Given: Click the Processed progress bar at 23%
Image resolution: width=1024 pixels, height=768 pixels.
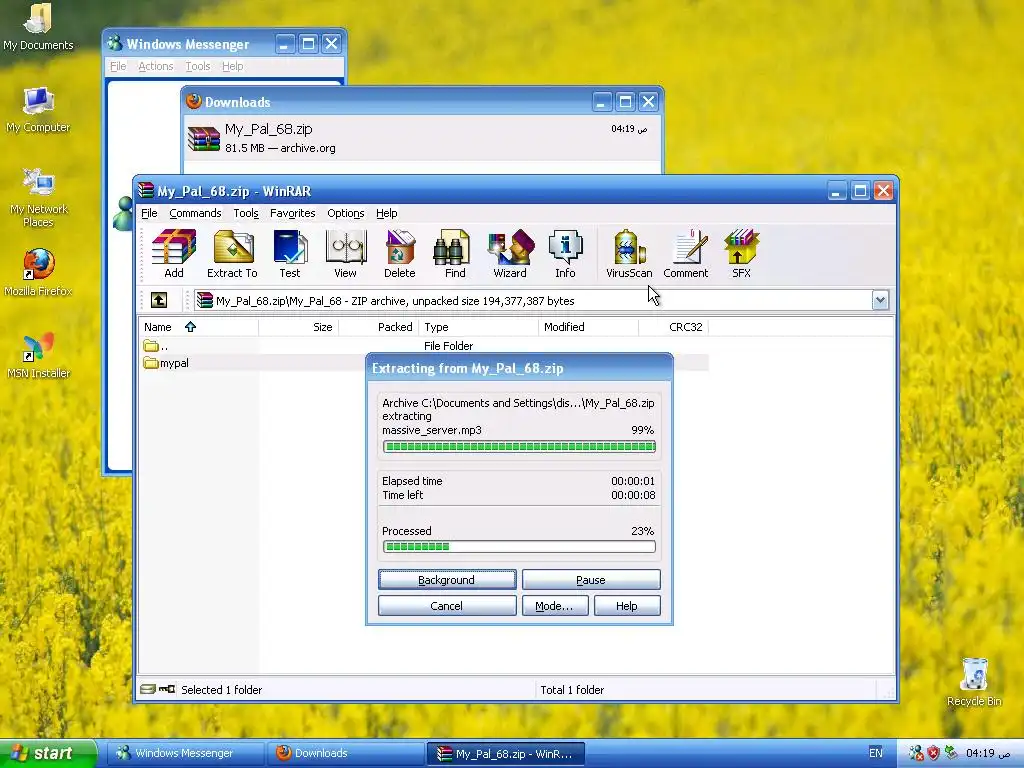Looking at the screenshot, I should coord(519,547).
